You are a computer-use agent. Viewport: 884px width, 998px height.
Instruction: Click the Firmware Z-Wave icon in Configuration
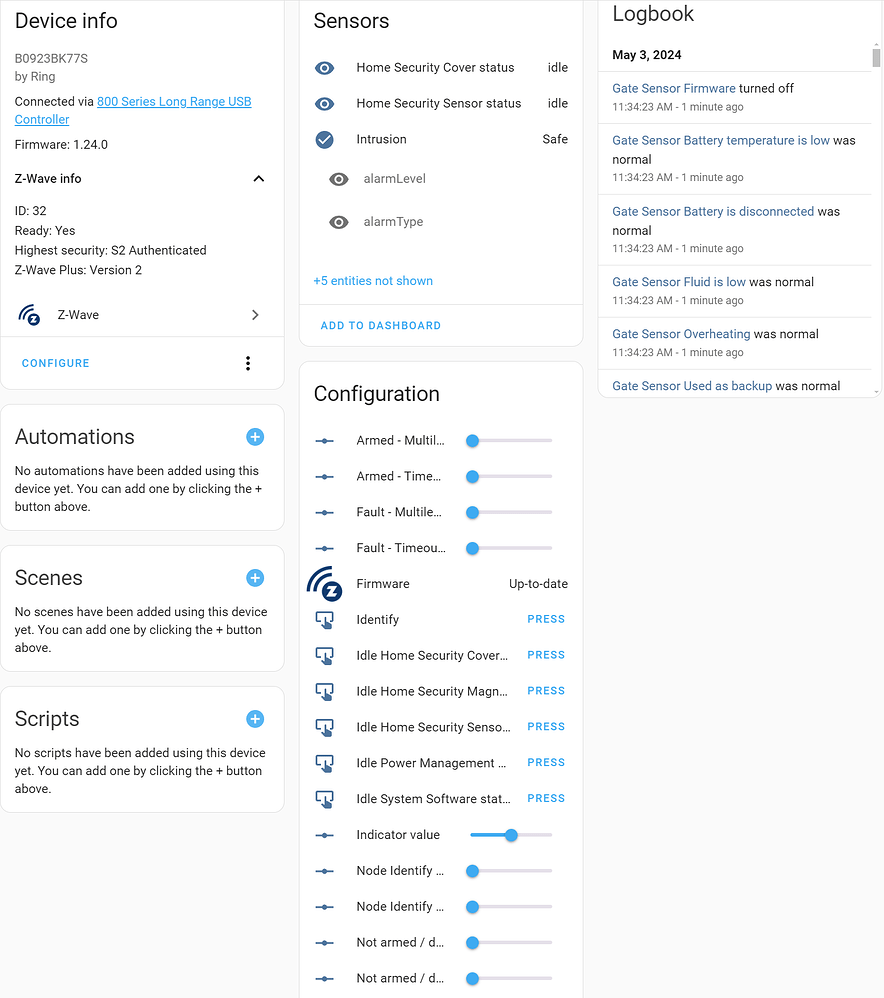324,583
